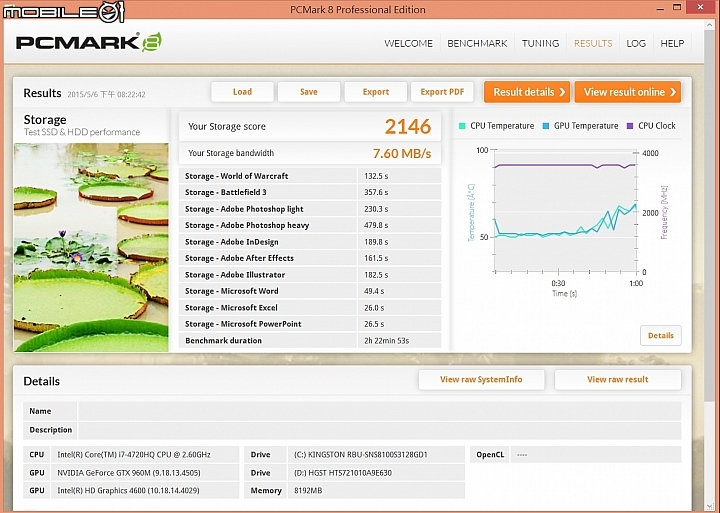Switch to the BENCHMARK tab

[477, 43]
